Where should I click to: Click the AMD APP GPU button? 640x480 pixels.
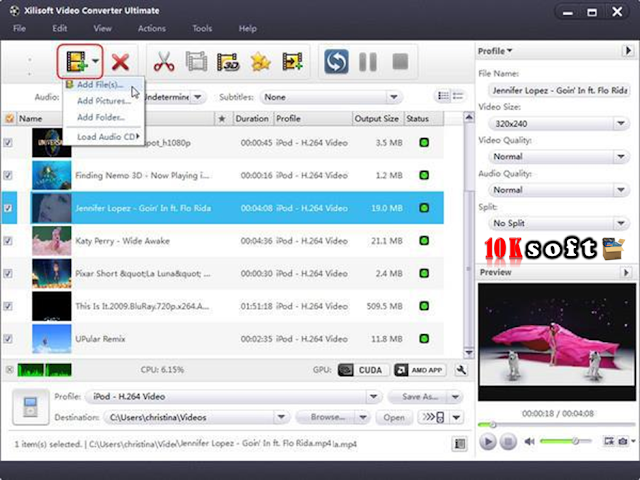pyautogui.click(x=420, y=370)
